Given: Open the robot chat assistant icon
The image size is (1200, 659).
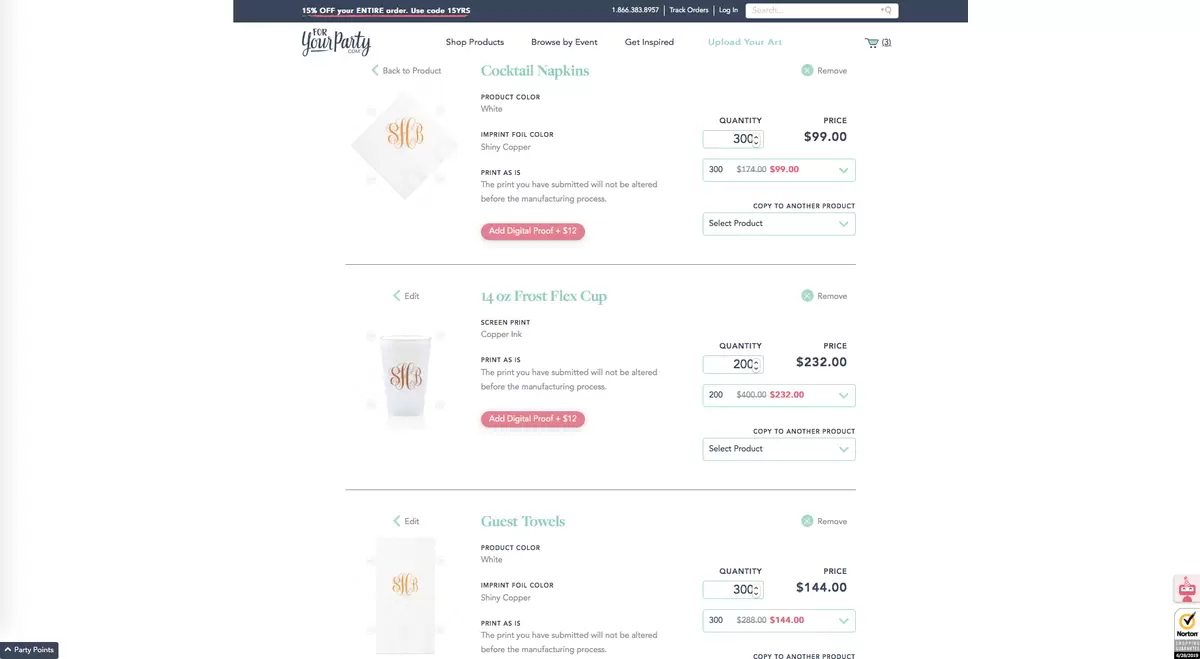Looking at the screenshot, I should [x=1186, y=589].
